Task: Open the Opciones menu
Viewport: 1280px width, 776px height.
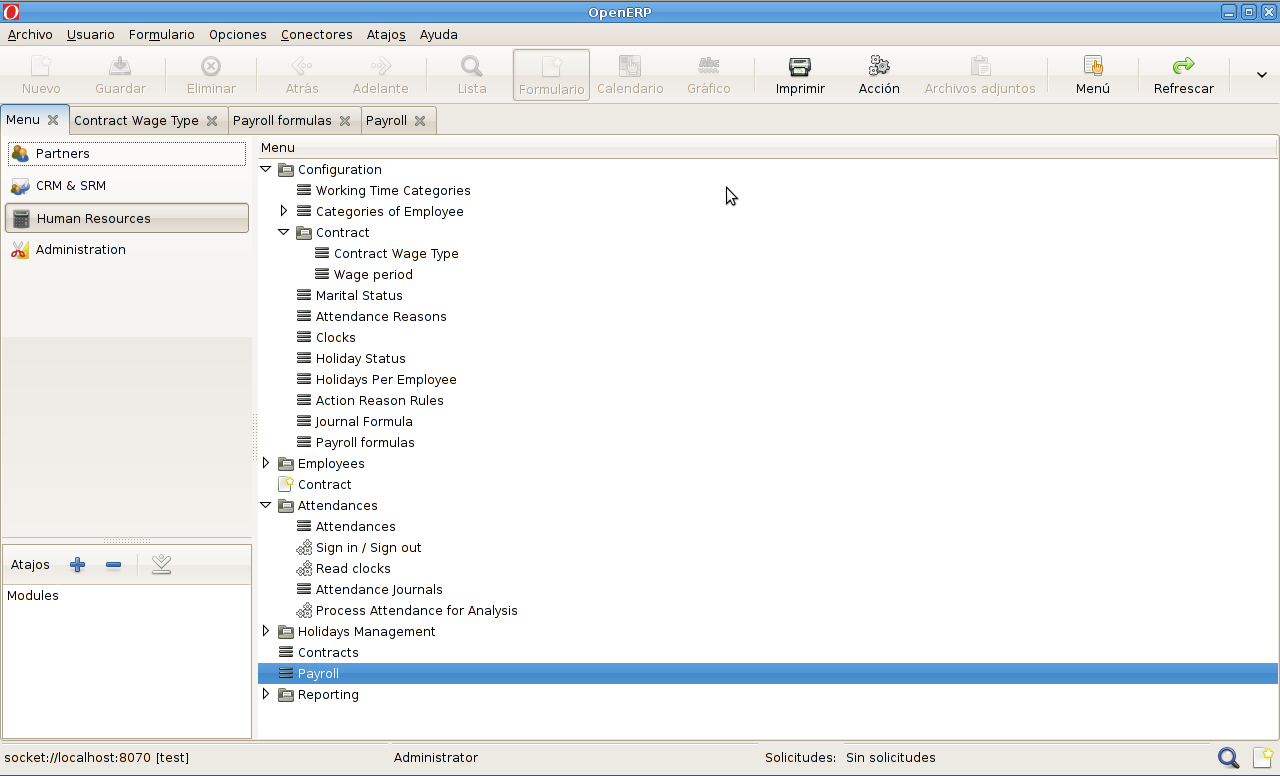Action: pos(238,34)
